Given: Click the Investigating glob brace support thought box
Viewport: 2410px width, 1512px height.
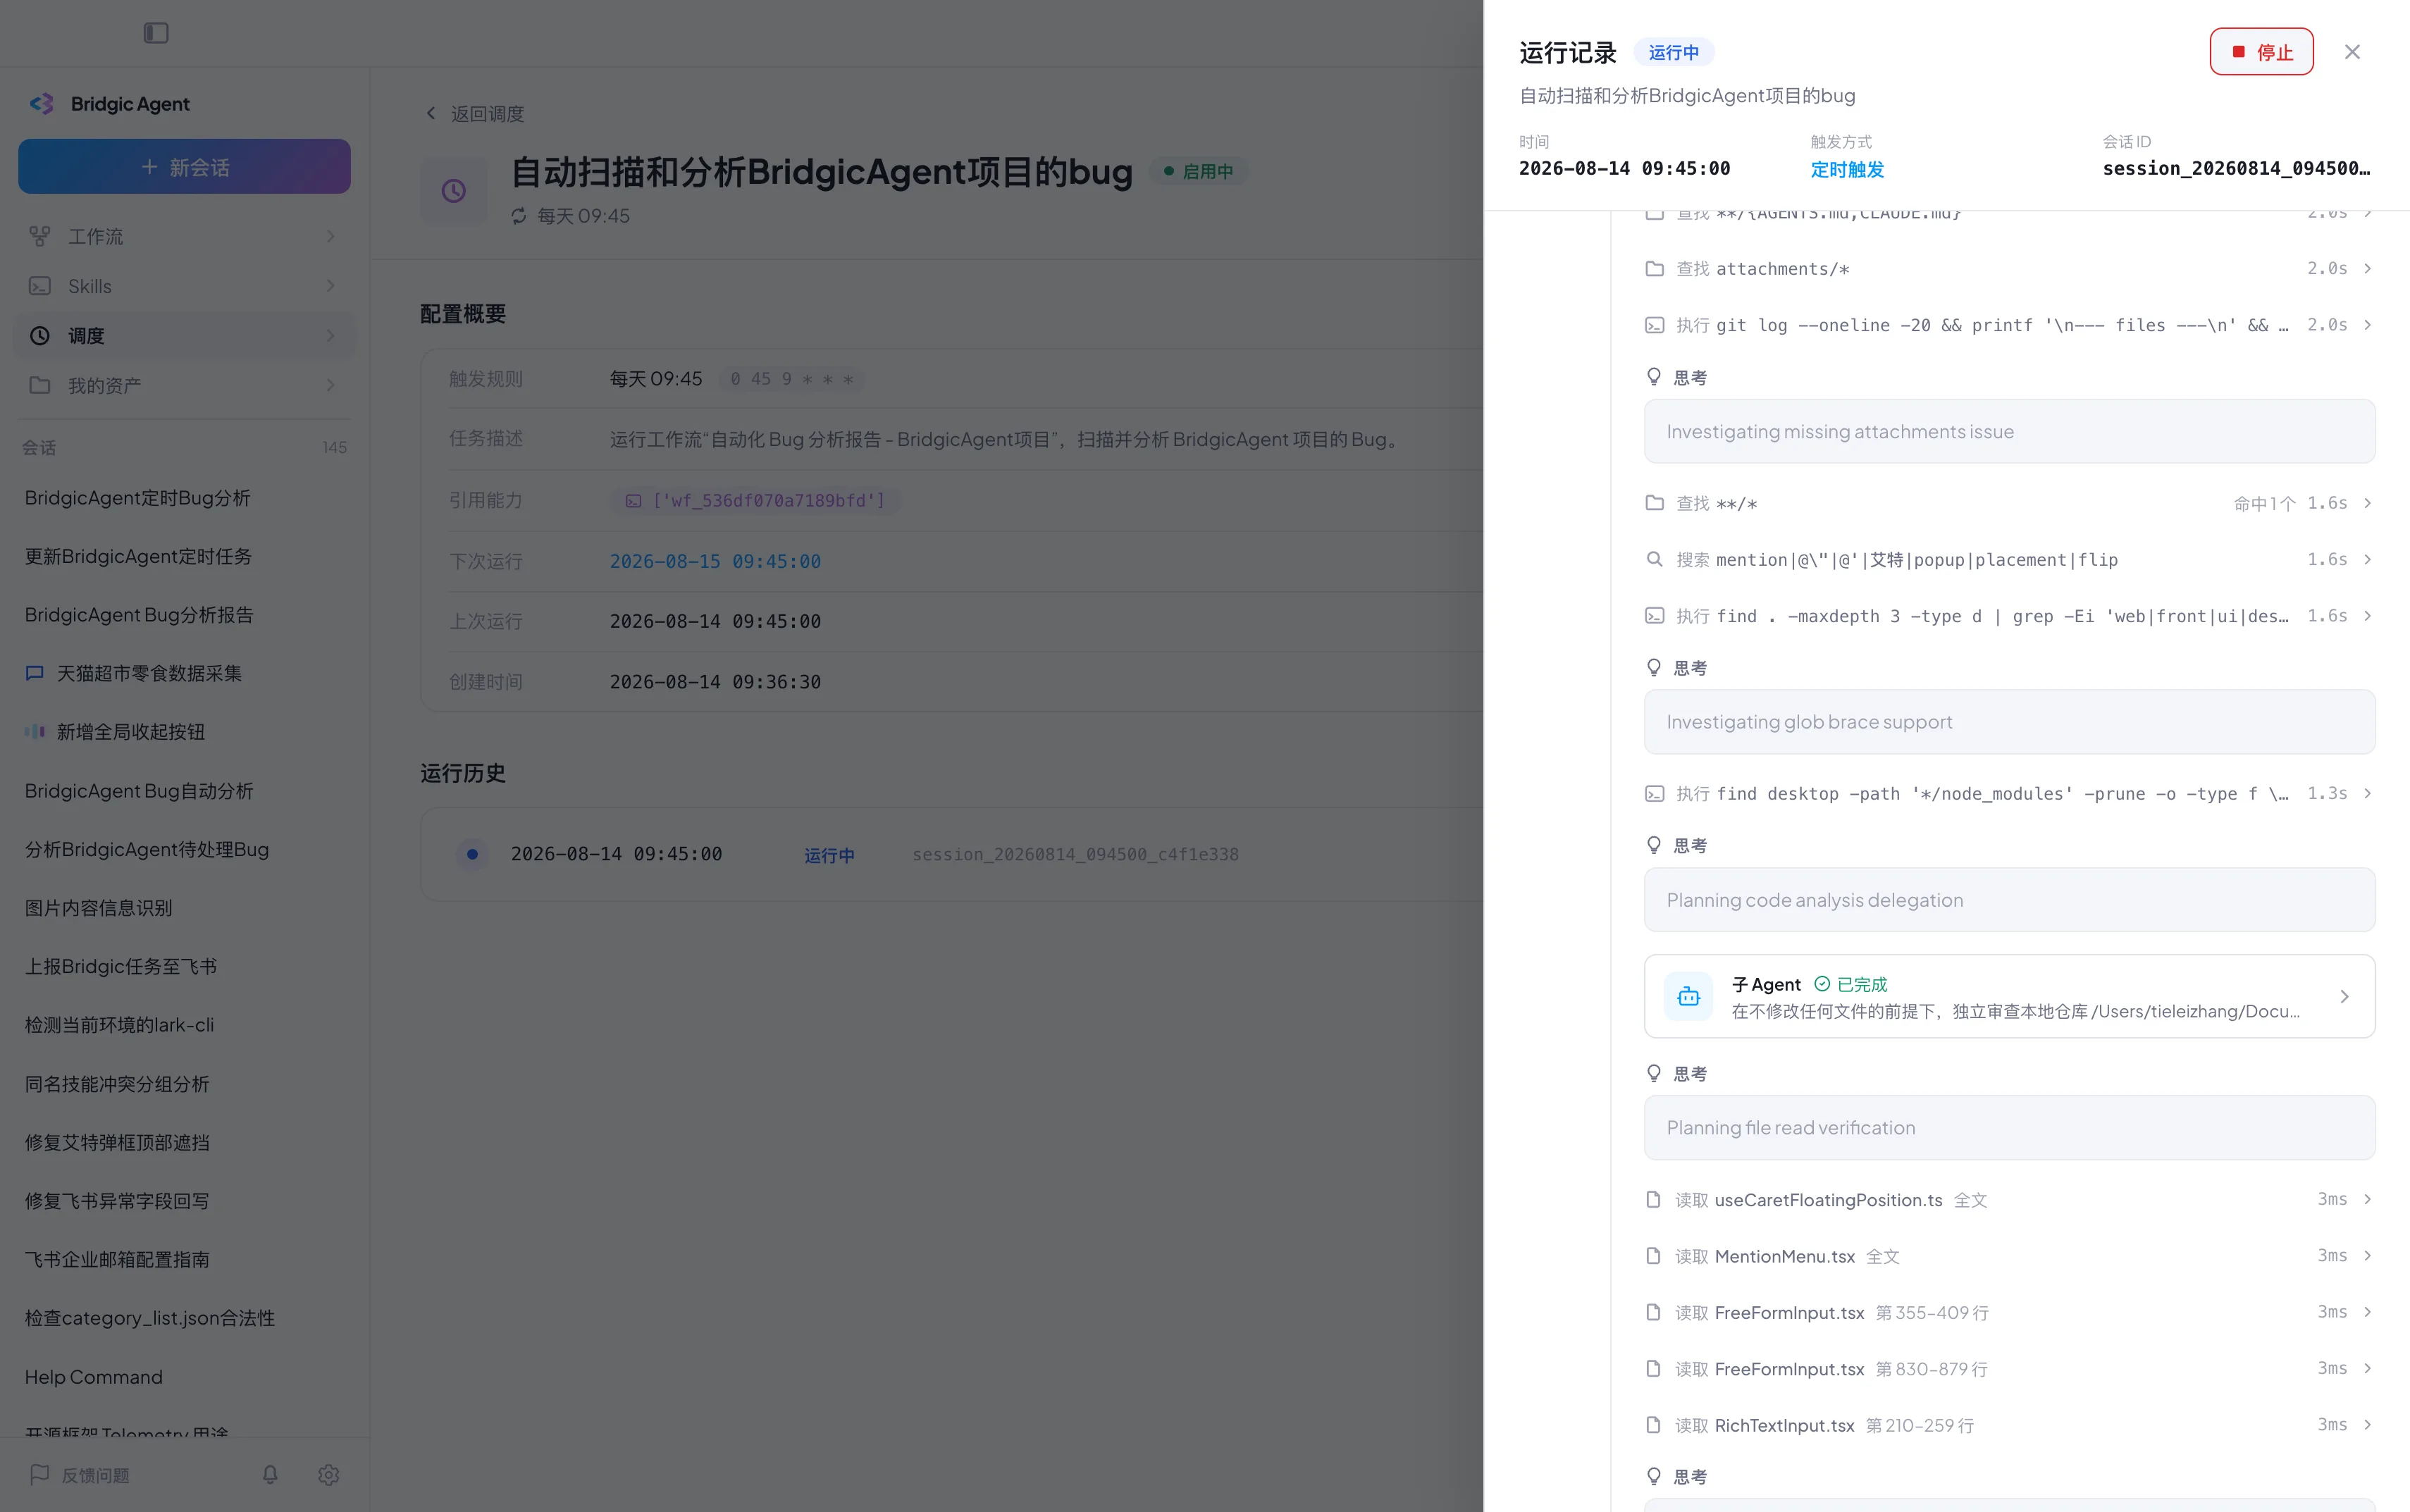Looking at the screenshot, I should tap(2009, 722).
